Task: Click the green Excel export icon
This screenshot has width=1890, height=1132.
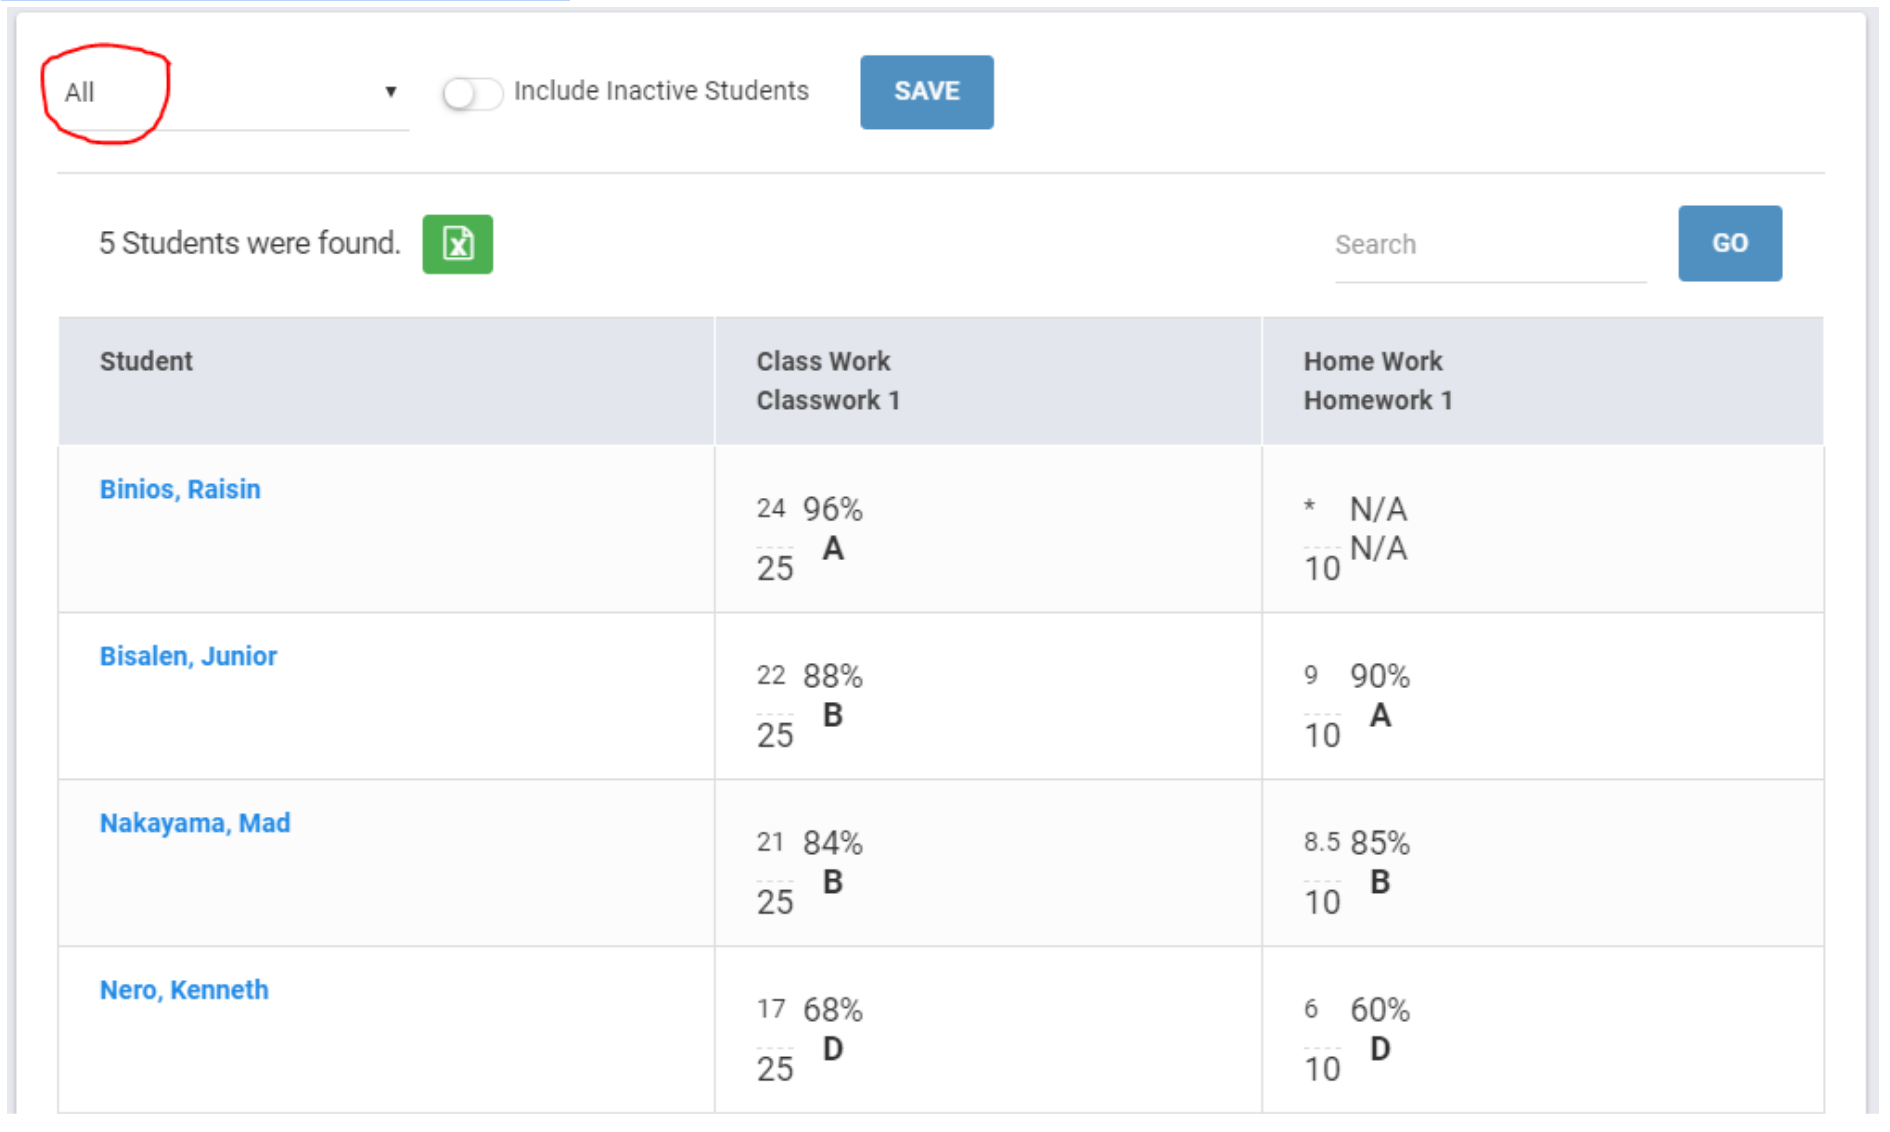Action: point(457,244)
